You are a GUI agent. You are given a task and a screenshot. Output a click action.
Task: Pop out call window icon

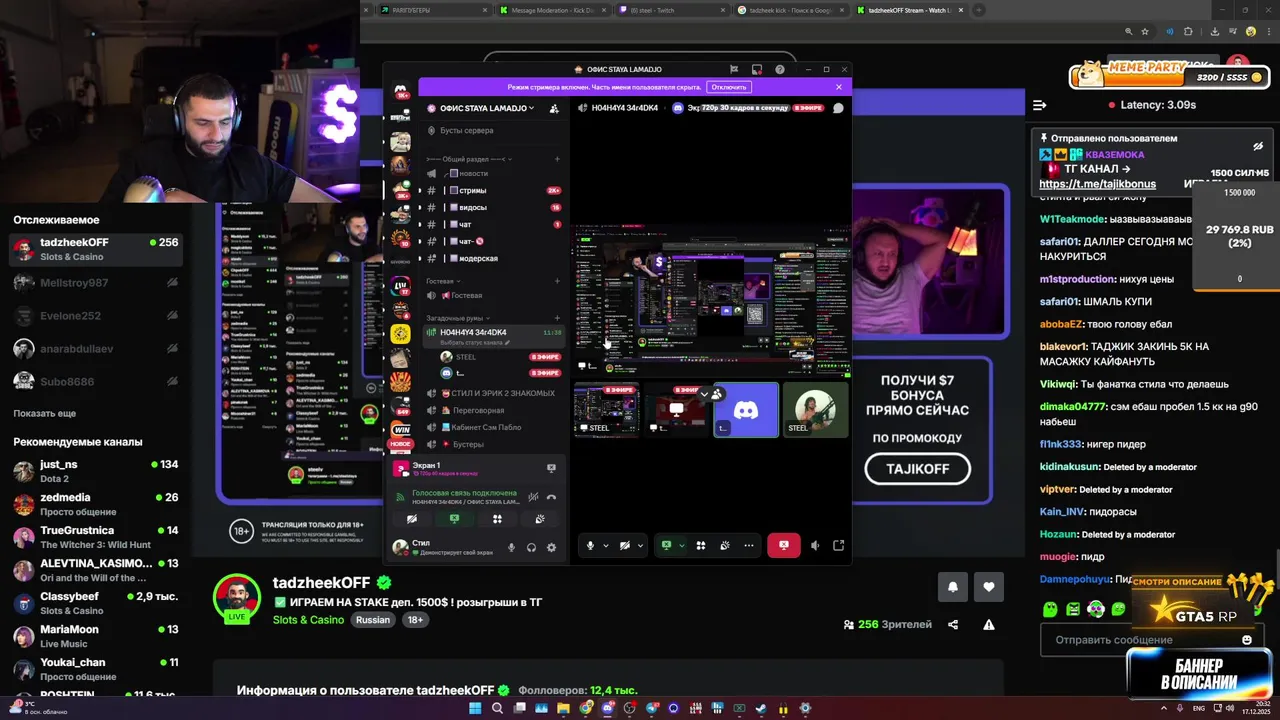coord(838,545)
